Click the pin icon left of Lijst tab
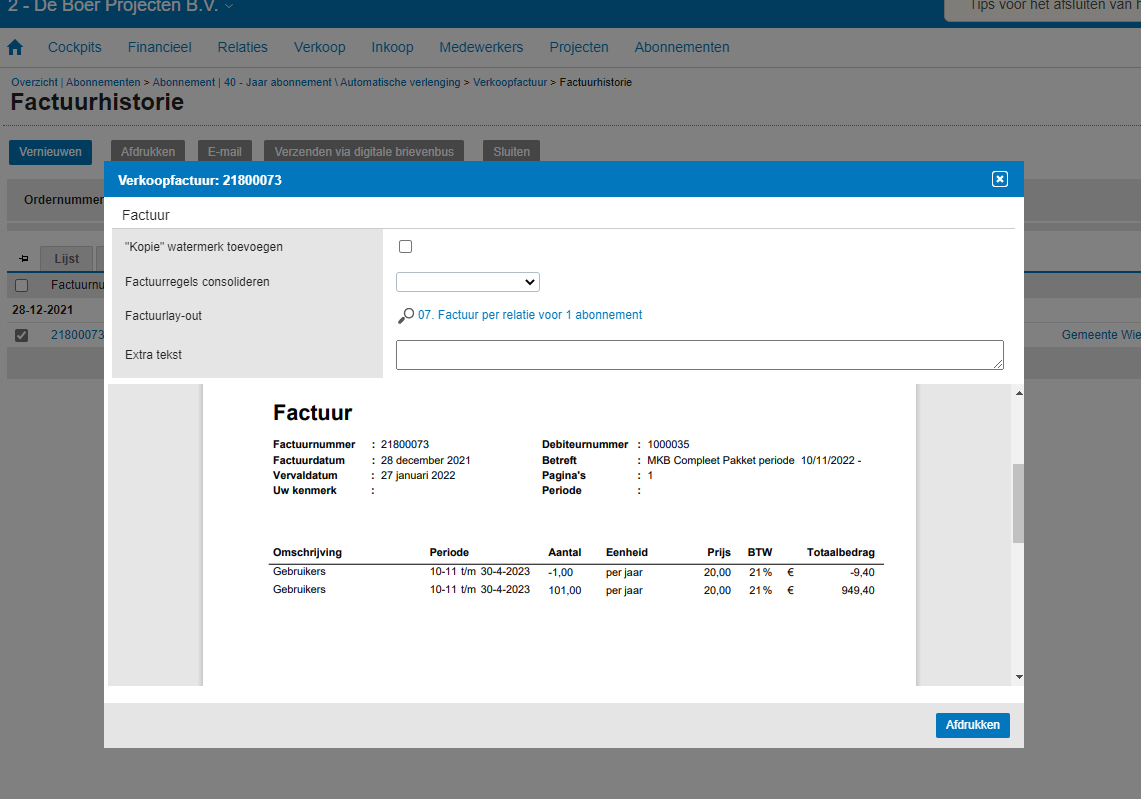Screen dimensions: 1141x799 click(24, 258)
